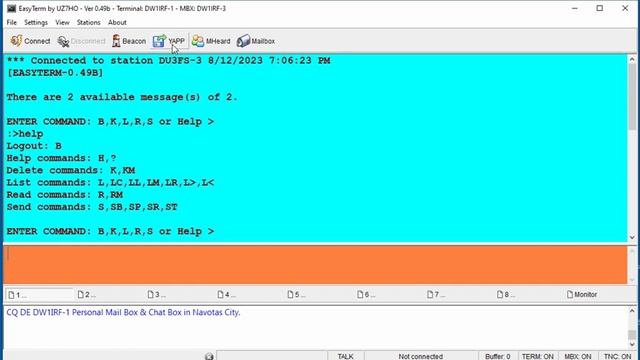Open the Settings menu
The height and width of the screenshot is (360, 640).
36,22
